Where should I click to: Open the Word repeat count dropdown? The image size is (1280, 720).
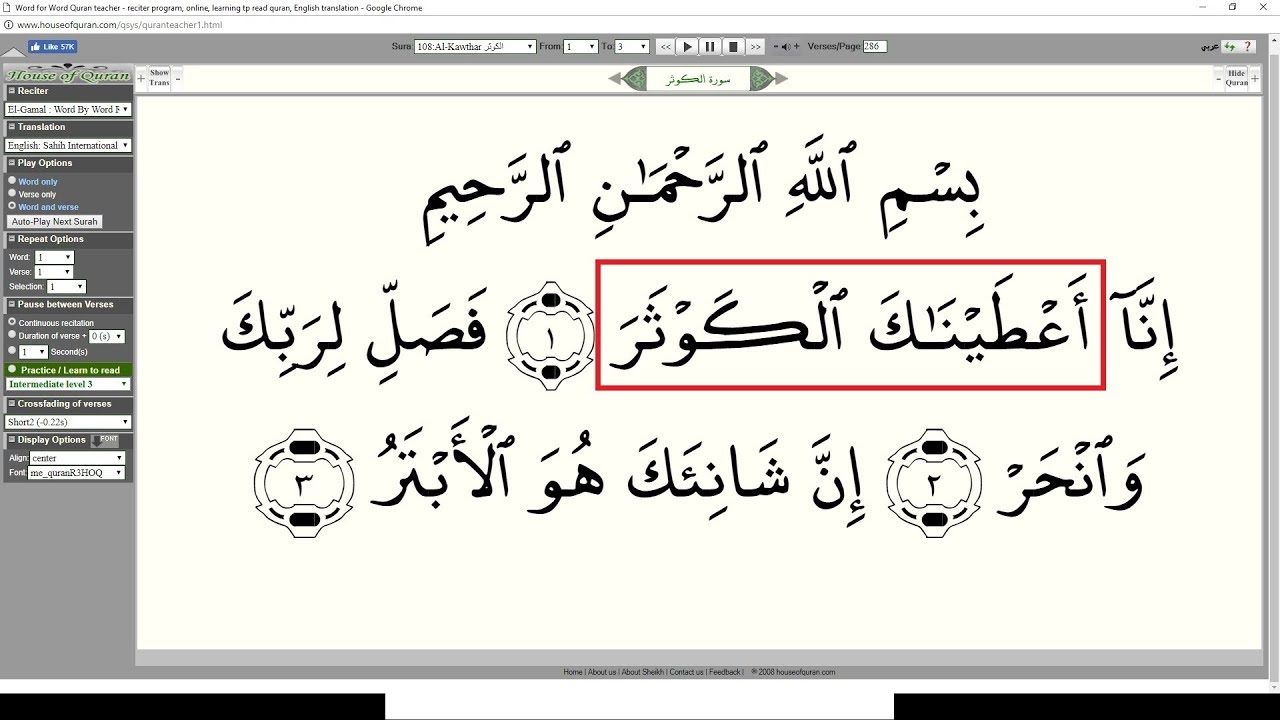coord(54,257)
